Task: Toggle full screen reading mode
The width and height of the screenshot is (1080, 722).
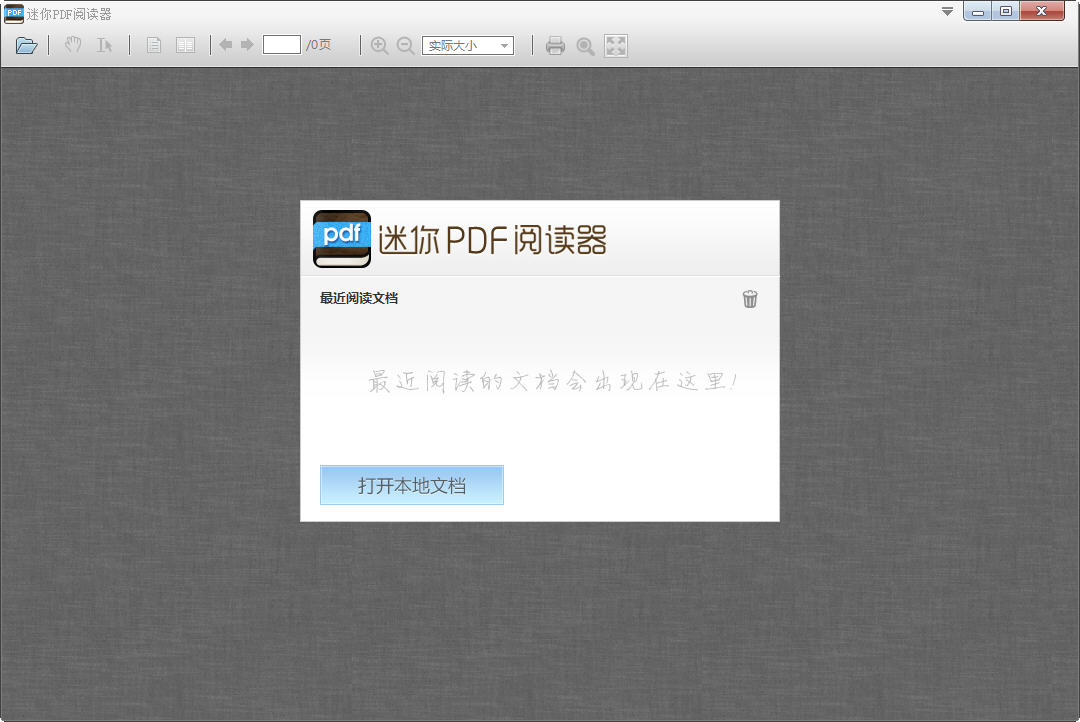Action: coord(616,45)
